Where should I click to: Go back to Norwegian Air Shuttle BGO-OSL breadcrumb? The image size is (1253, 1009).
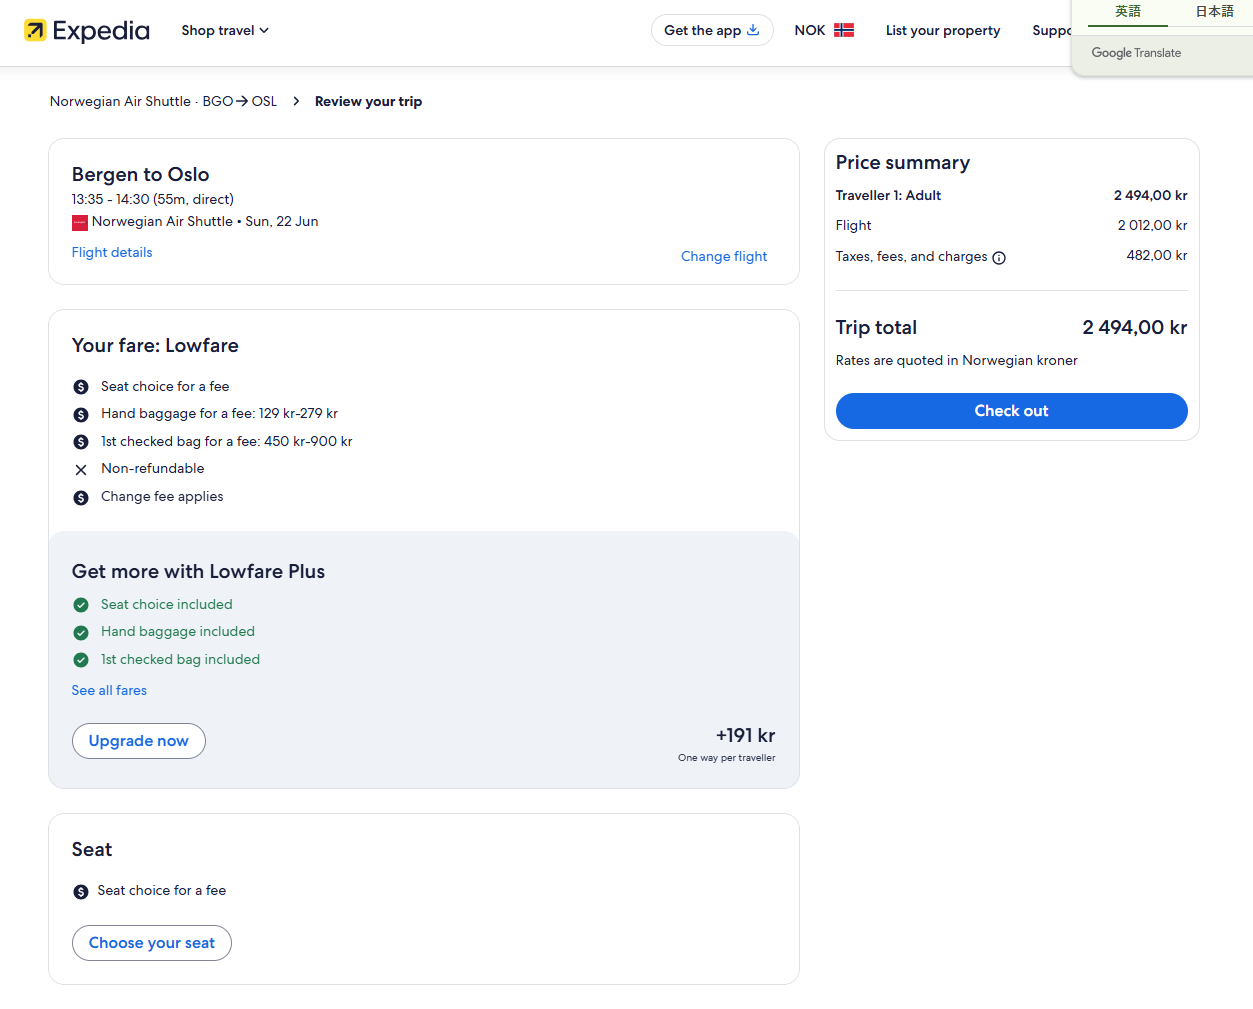point(163,101)
